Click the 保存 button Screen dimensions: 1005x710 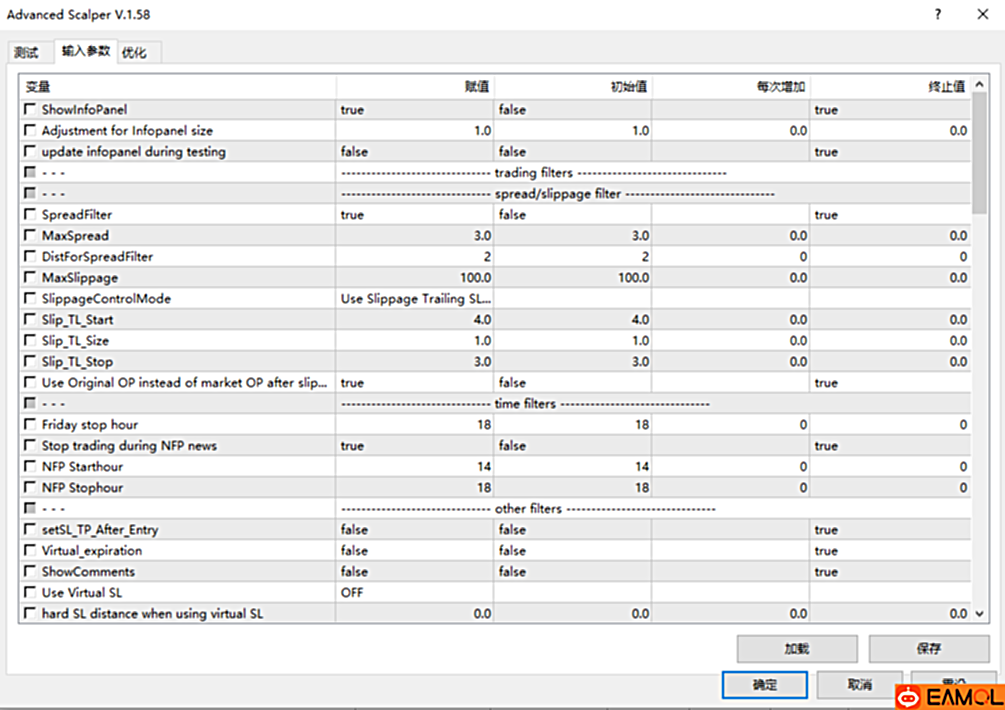(x=929, y=648)
